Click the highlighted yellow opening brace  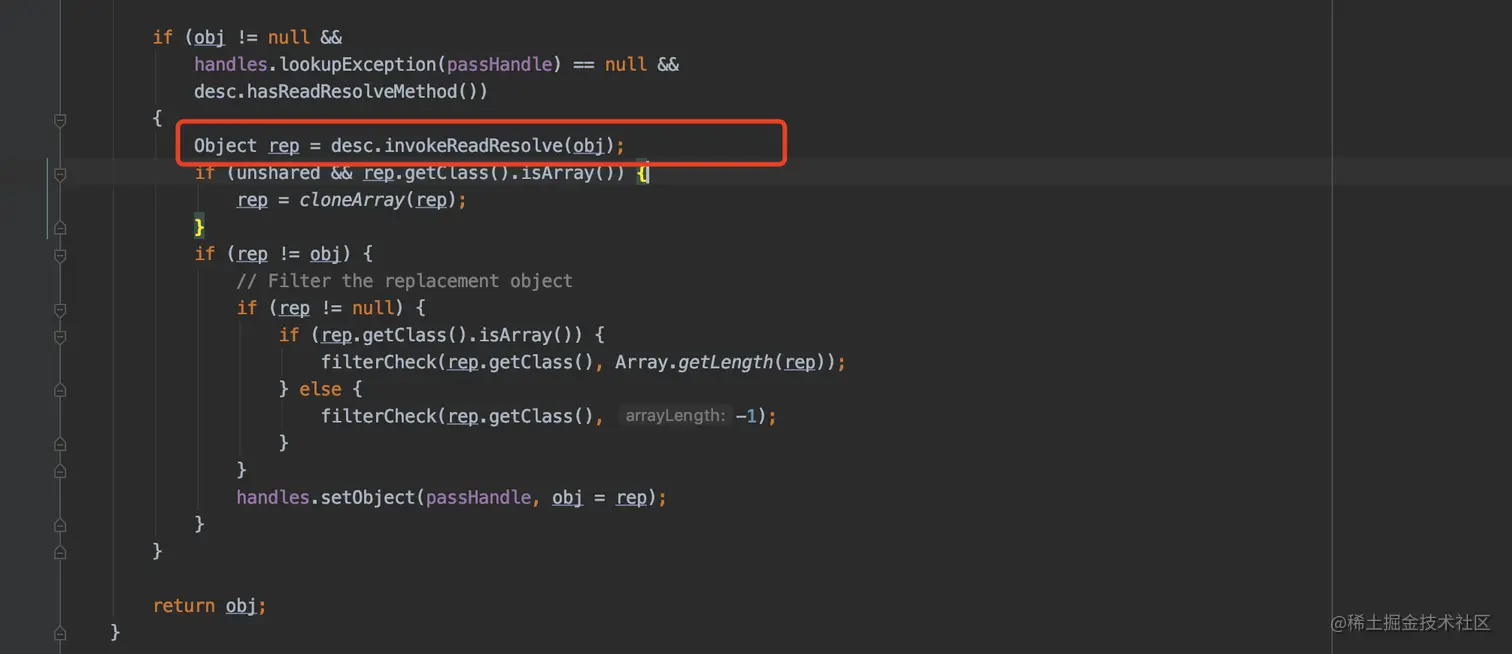coord(643,173)
